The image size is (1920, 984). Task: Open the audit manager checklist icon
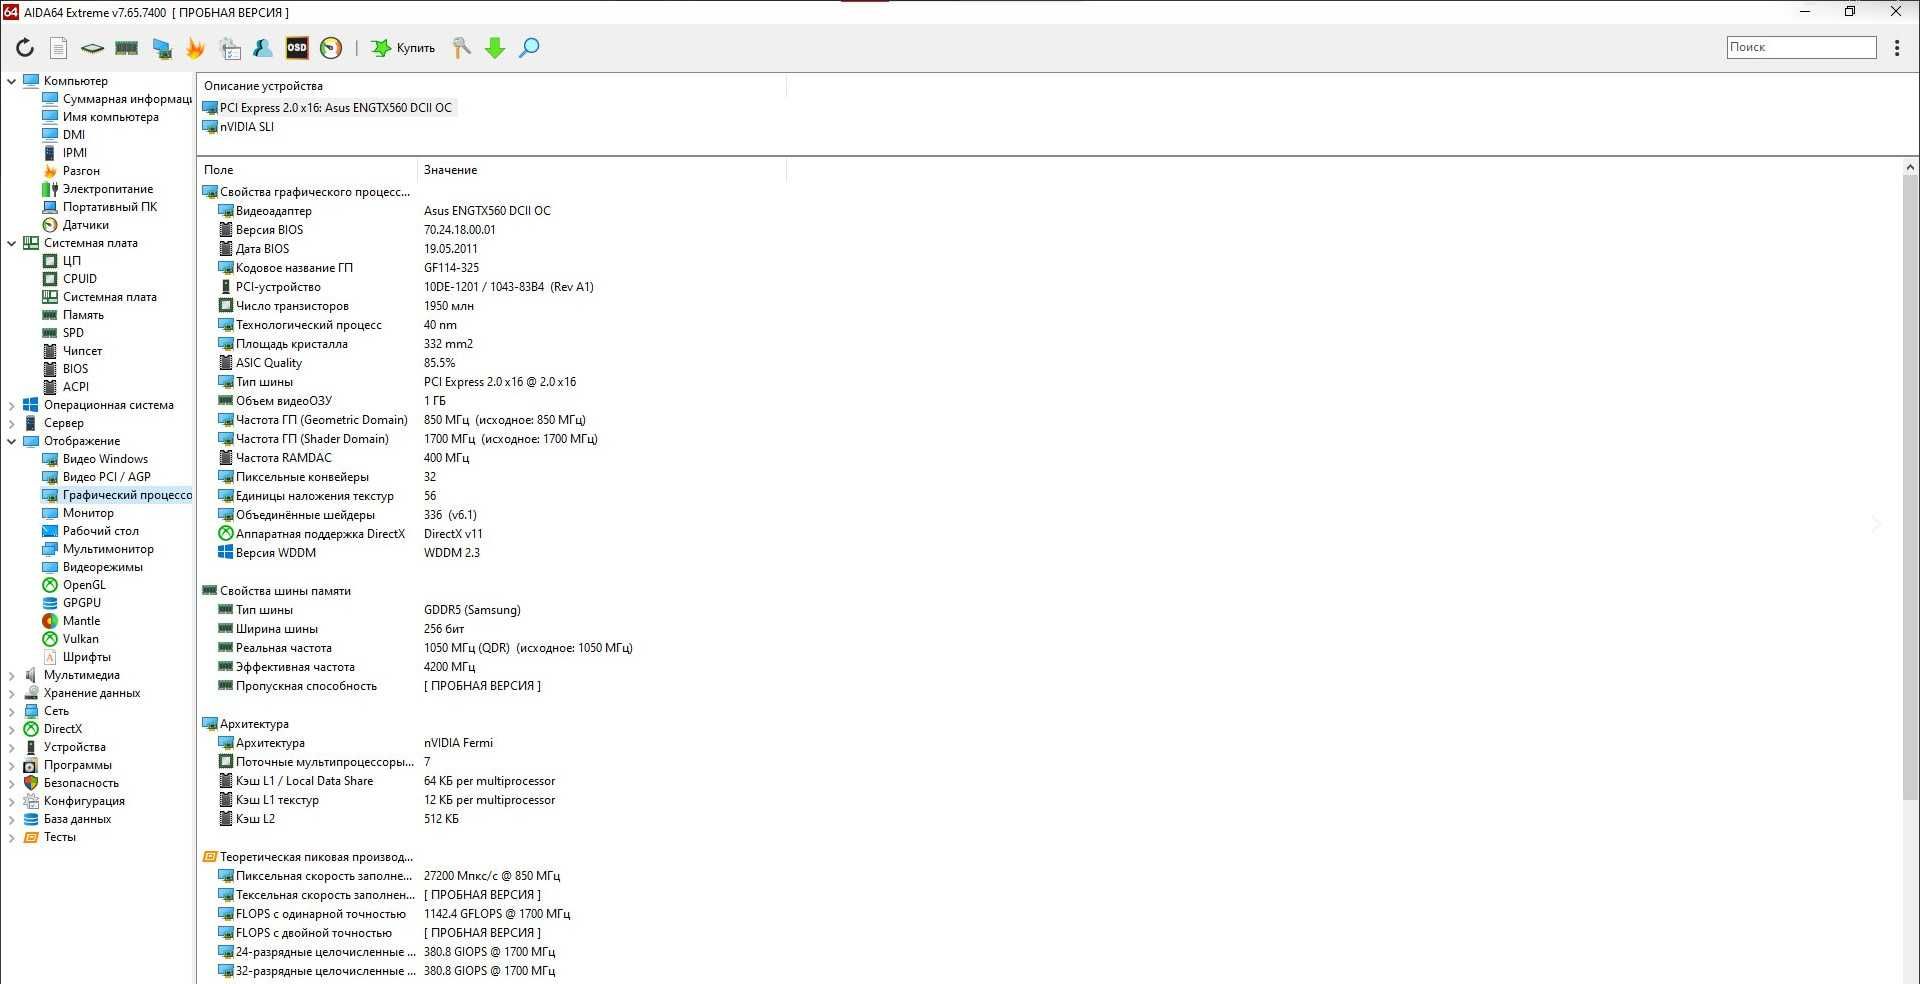tap(230, 48)
